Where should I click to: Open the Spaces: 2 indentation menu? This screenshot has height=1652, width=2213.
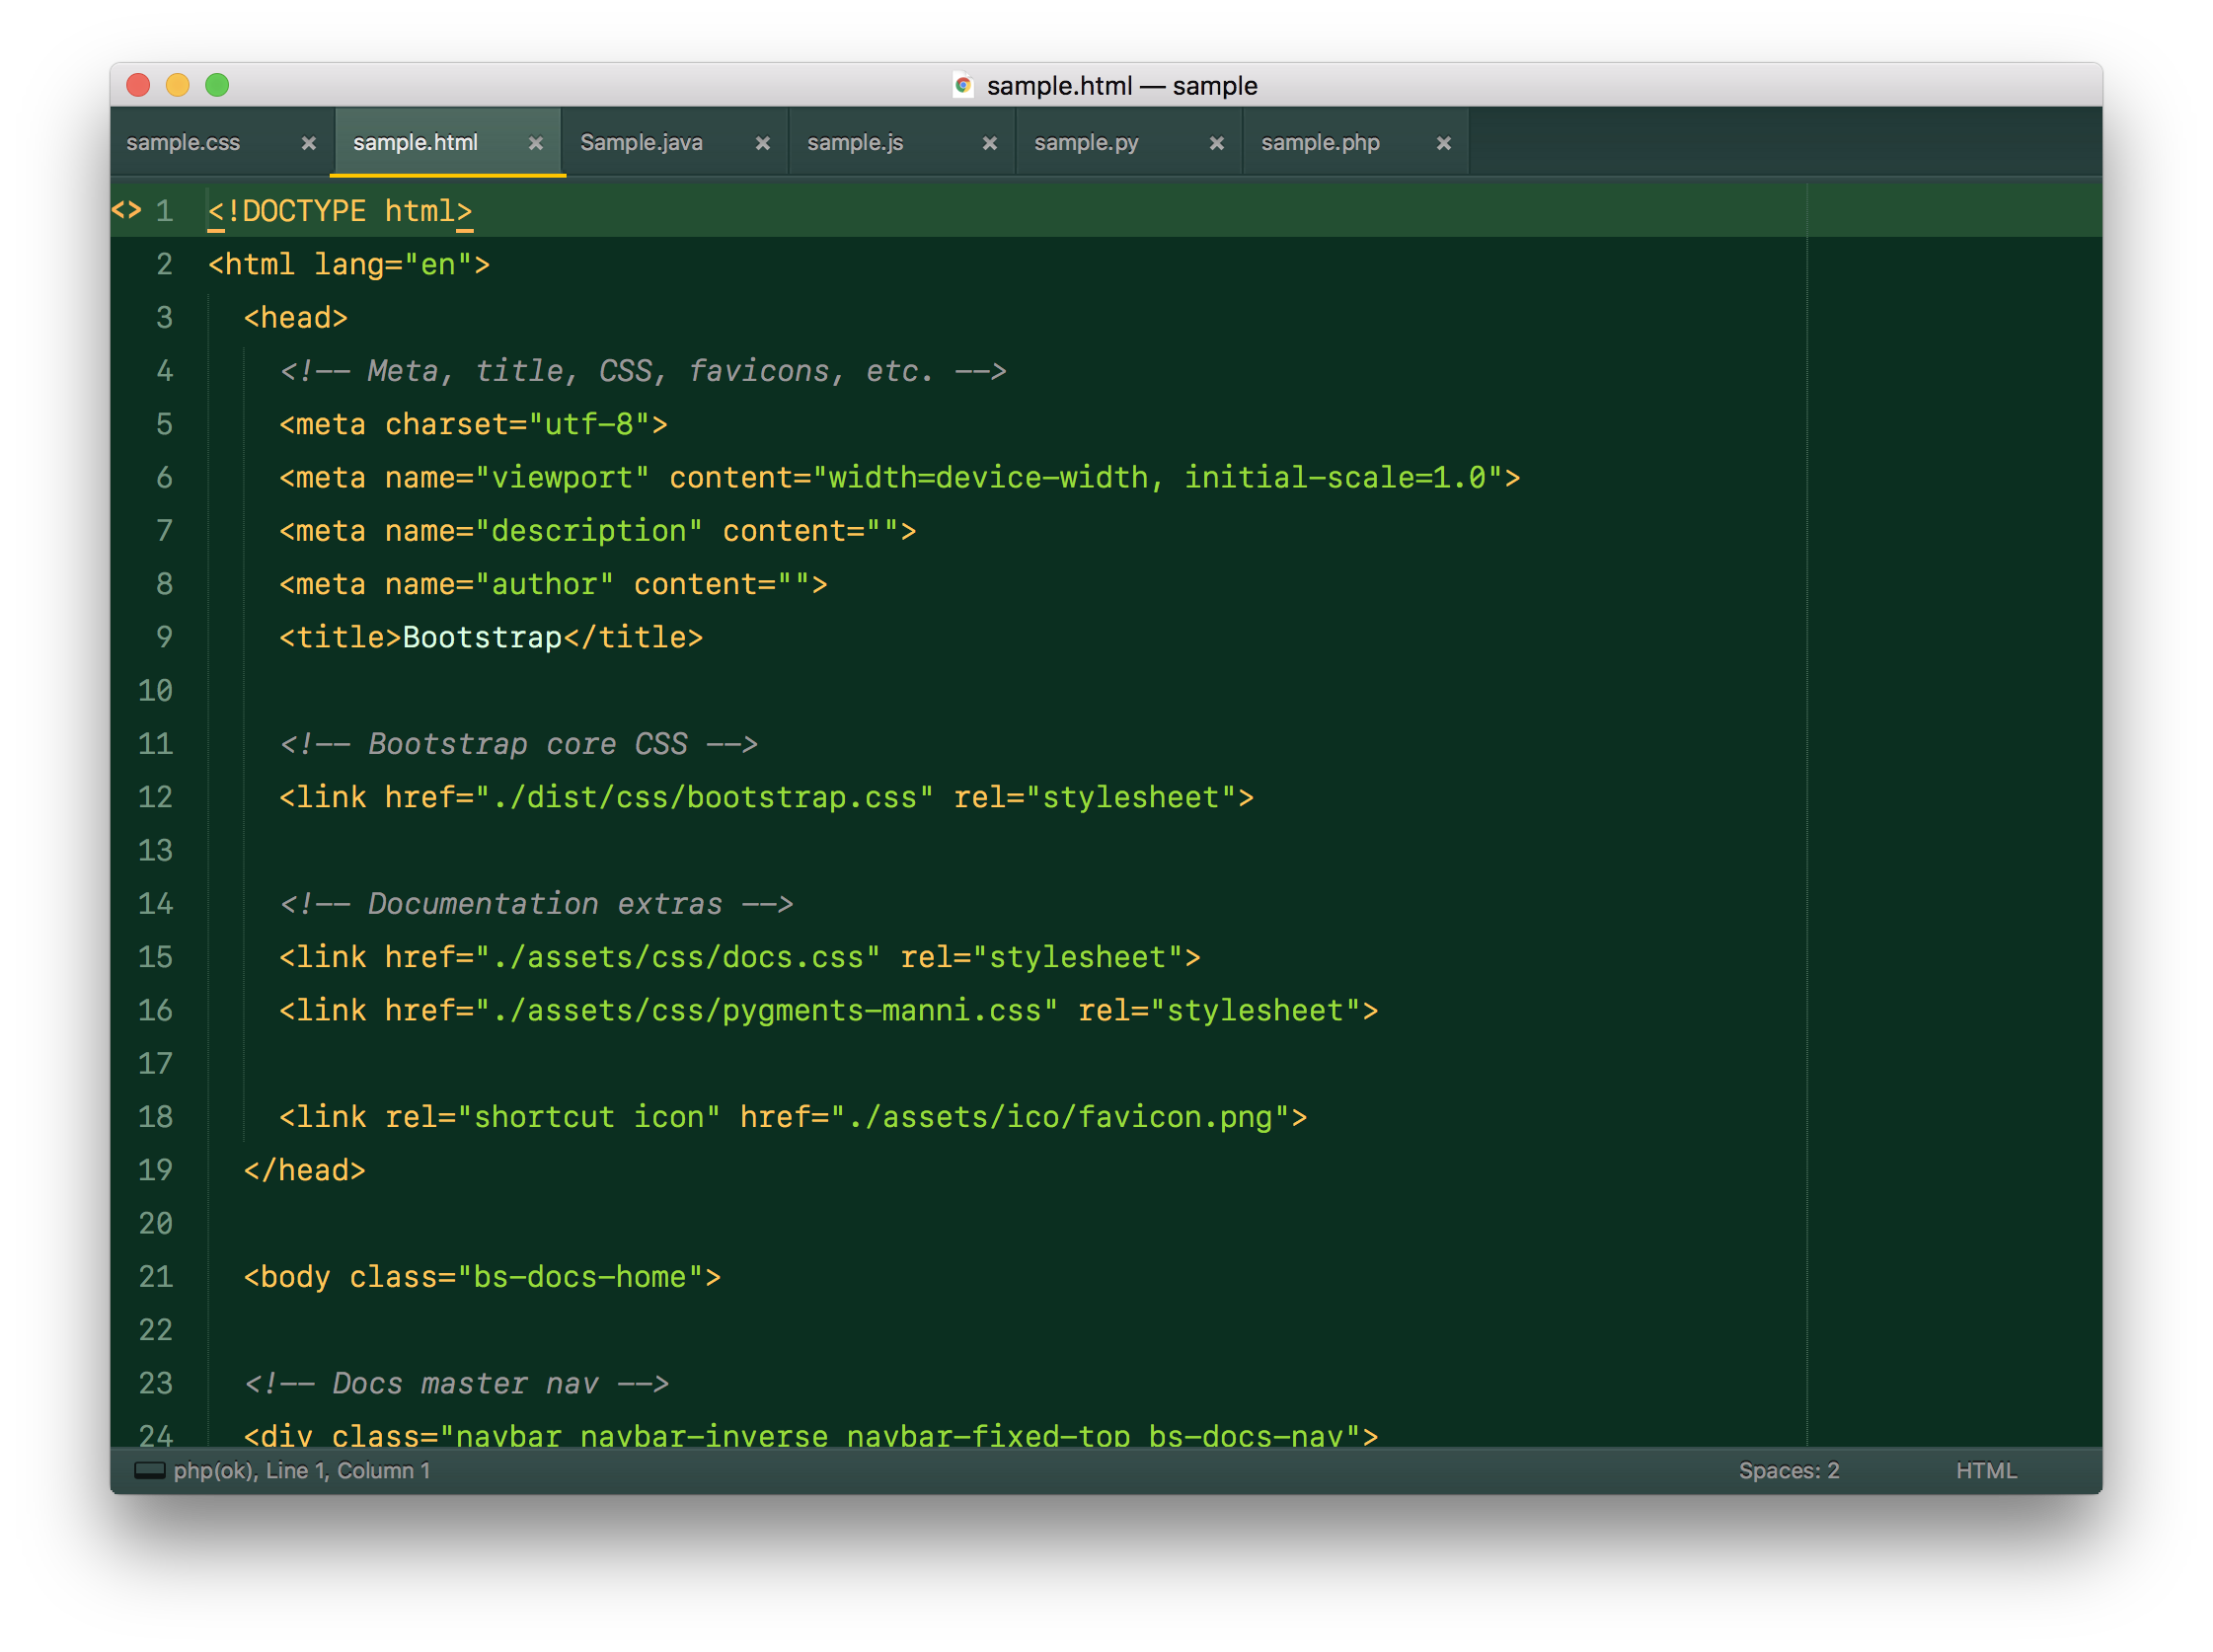tap(1788, 1470)
